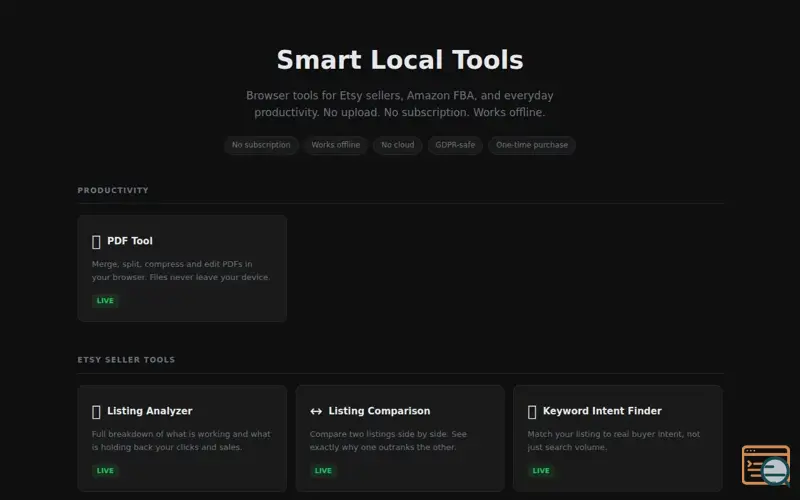
Task: Open the PDF Tool title link
Action: (130, 241)
